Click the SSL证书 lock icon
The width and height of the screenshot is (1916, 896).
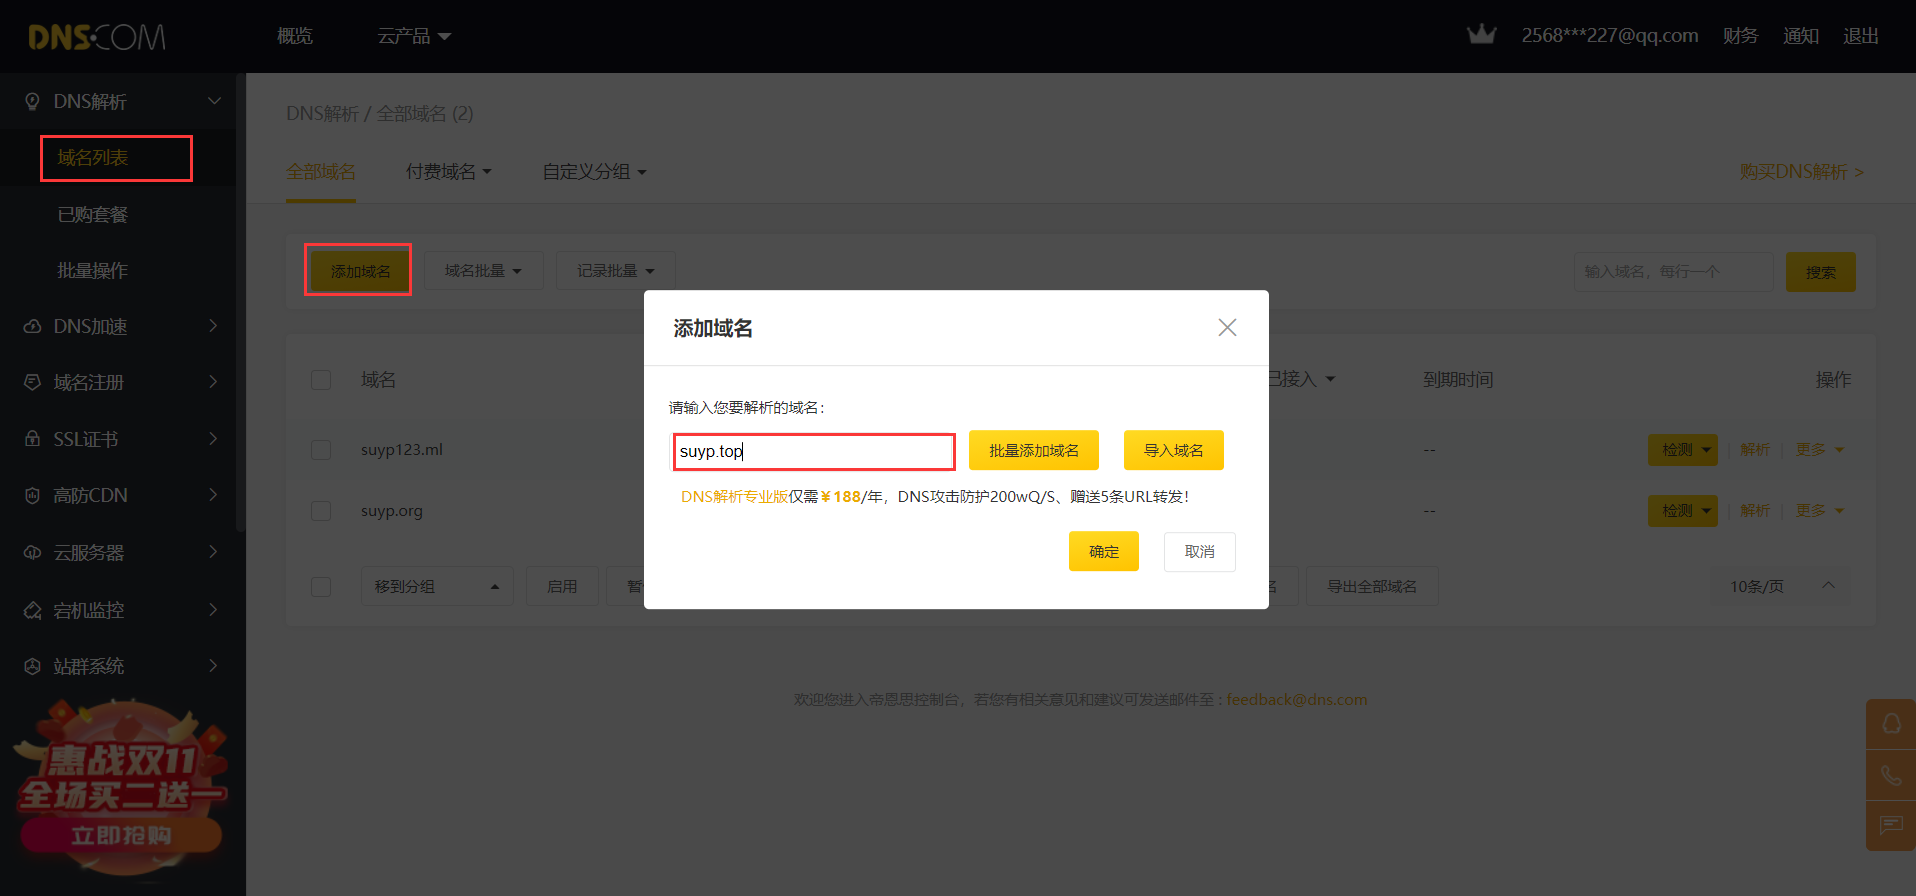pos(32,439)
